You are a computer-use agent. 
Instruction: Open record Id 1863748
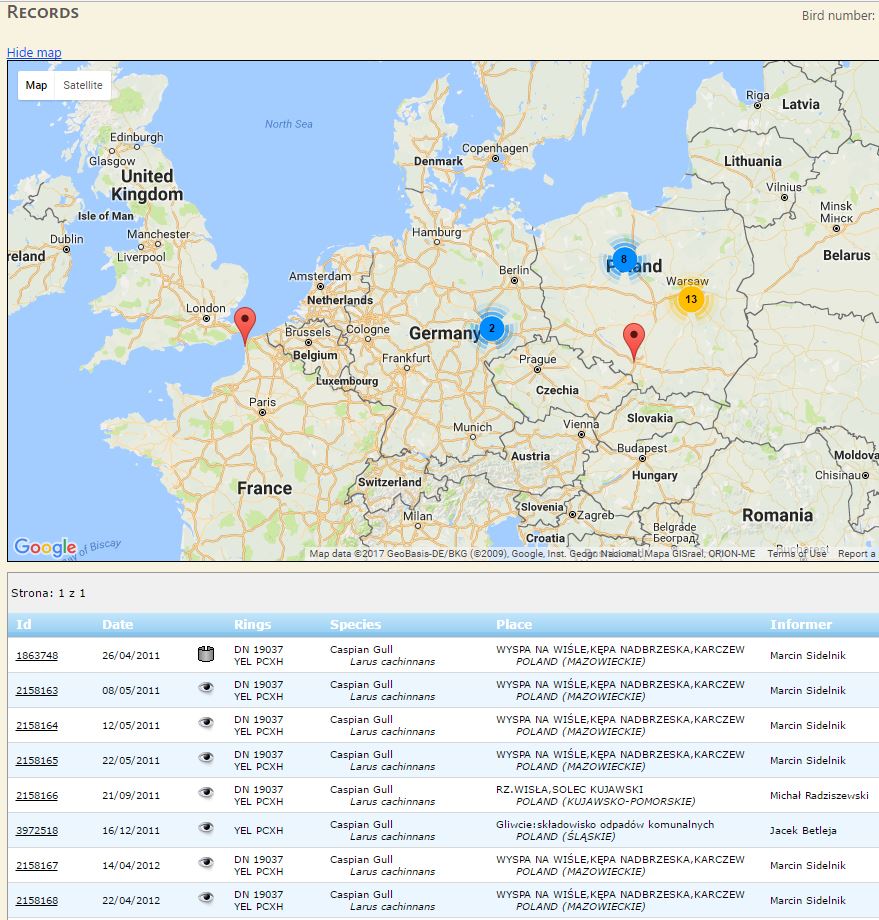(x=37, y=656)
